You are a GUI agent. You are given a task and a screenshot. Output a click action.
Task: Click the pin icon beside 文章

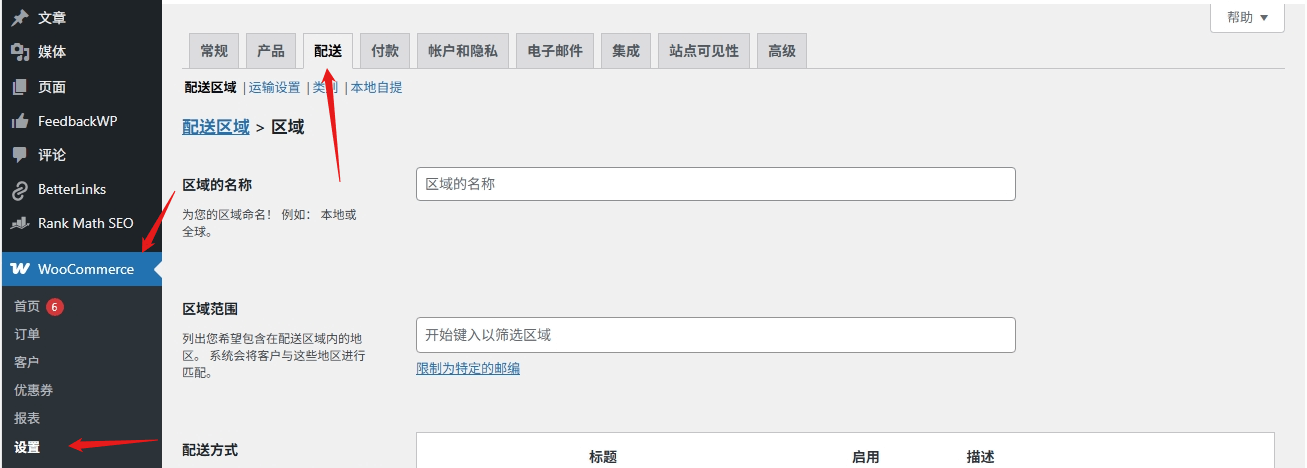click(x=19, y=18)
